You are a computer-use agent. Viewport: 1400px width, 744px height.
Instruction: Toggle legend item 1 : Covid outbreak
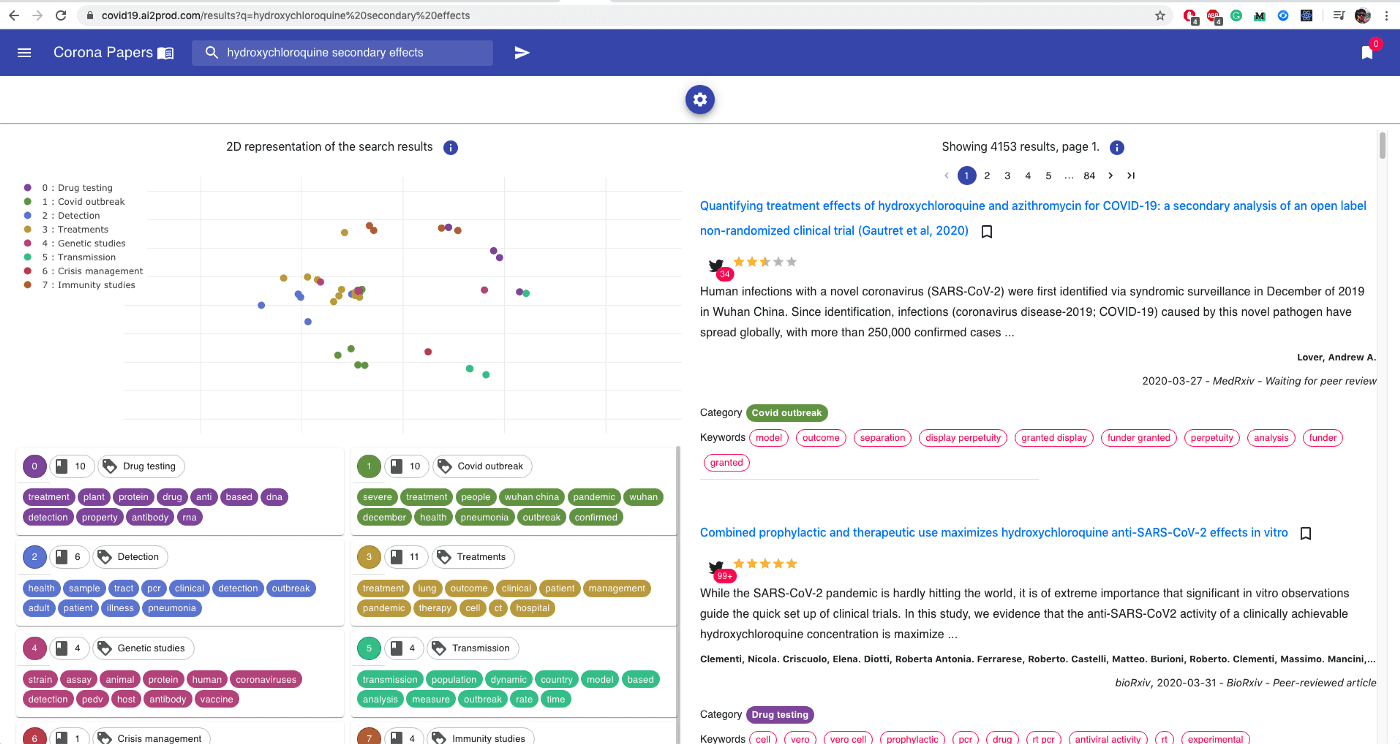coord(74,202)
